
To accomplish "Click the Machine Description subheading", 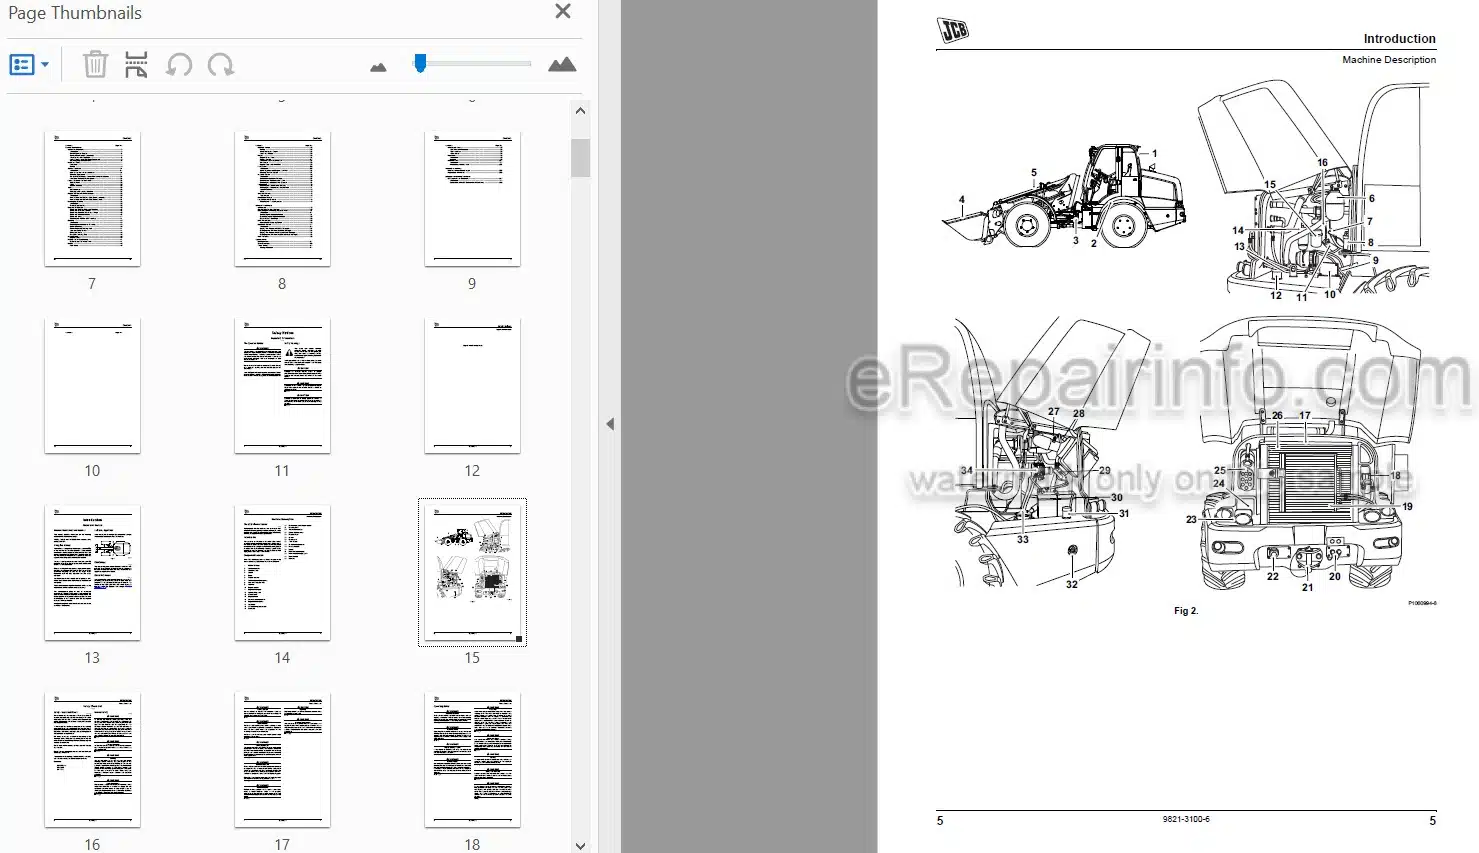I will pos(1388,60).
